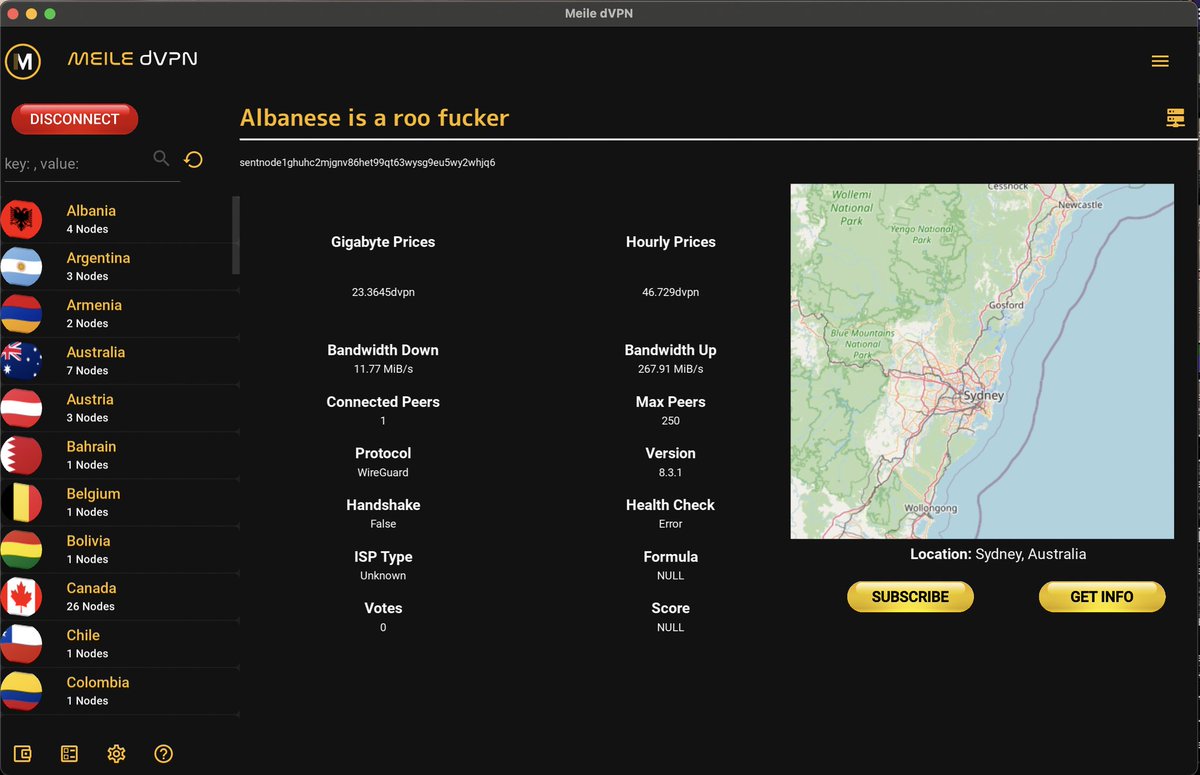Click the '46.729dvpn' hourly price
Viewport: 1200px width, 775px height.
tap(670, 292)
